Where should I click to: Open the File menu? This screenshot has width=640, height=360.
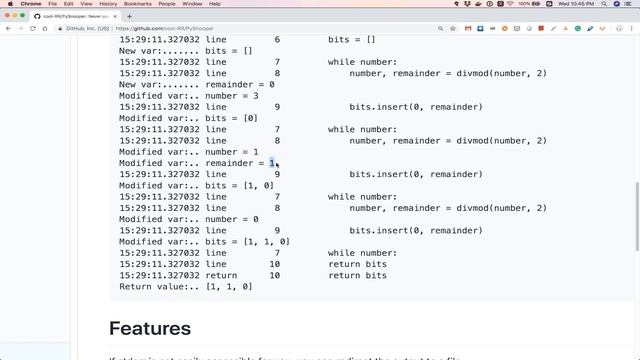pyautogui.click(x=53, y=4)
